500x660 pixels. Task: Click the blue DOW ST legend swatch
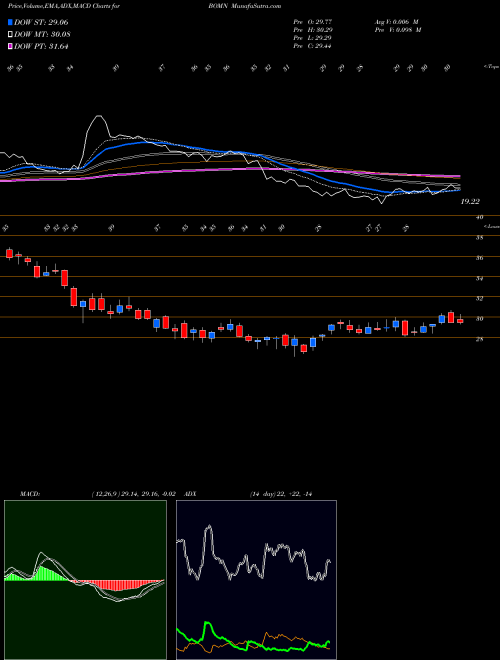(10, 22)
